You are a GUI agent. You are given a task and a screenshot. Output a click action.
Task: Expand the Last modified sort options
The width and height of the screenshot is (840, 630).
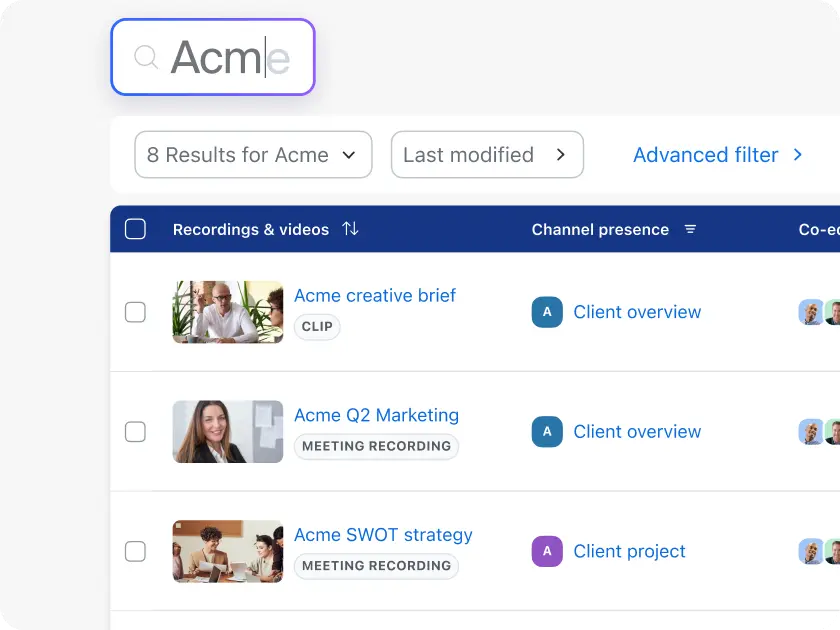click(487, 154)
